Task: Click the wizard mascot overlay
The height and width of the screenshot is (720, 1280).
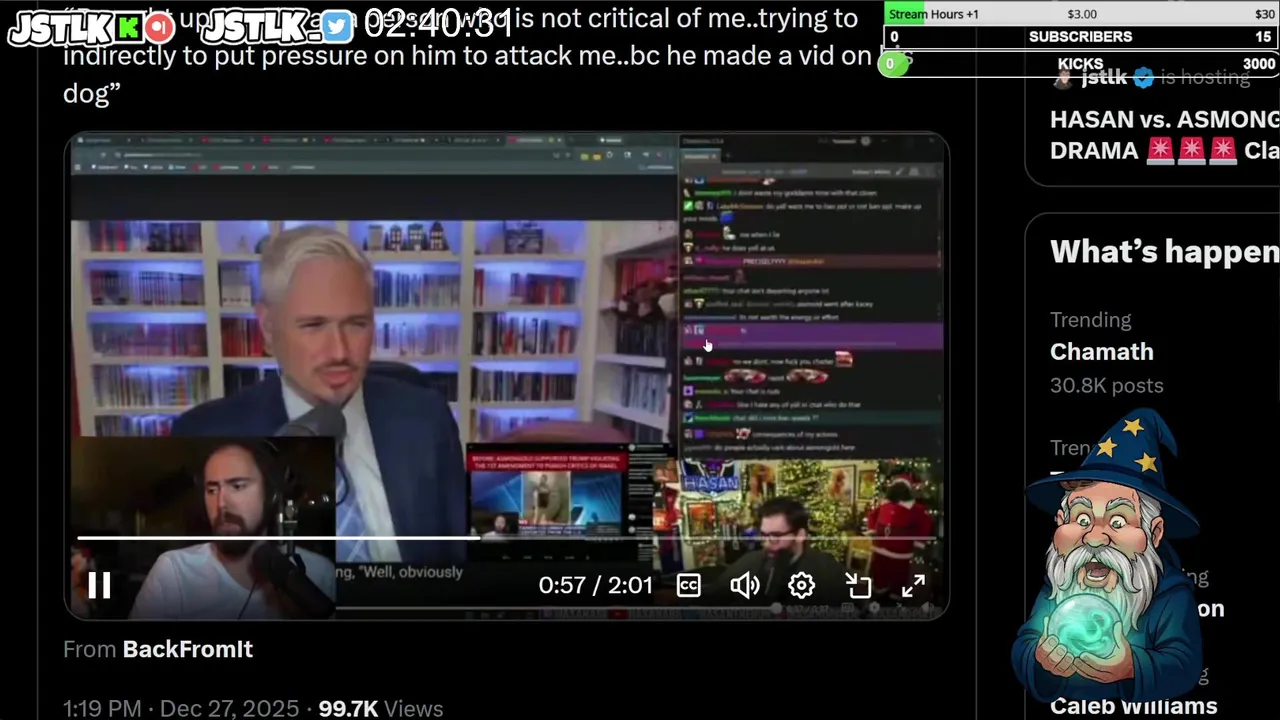Action: point(1109,555)
